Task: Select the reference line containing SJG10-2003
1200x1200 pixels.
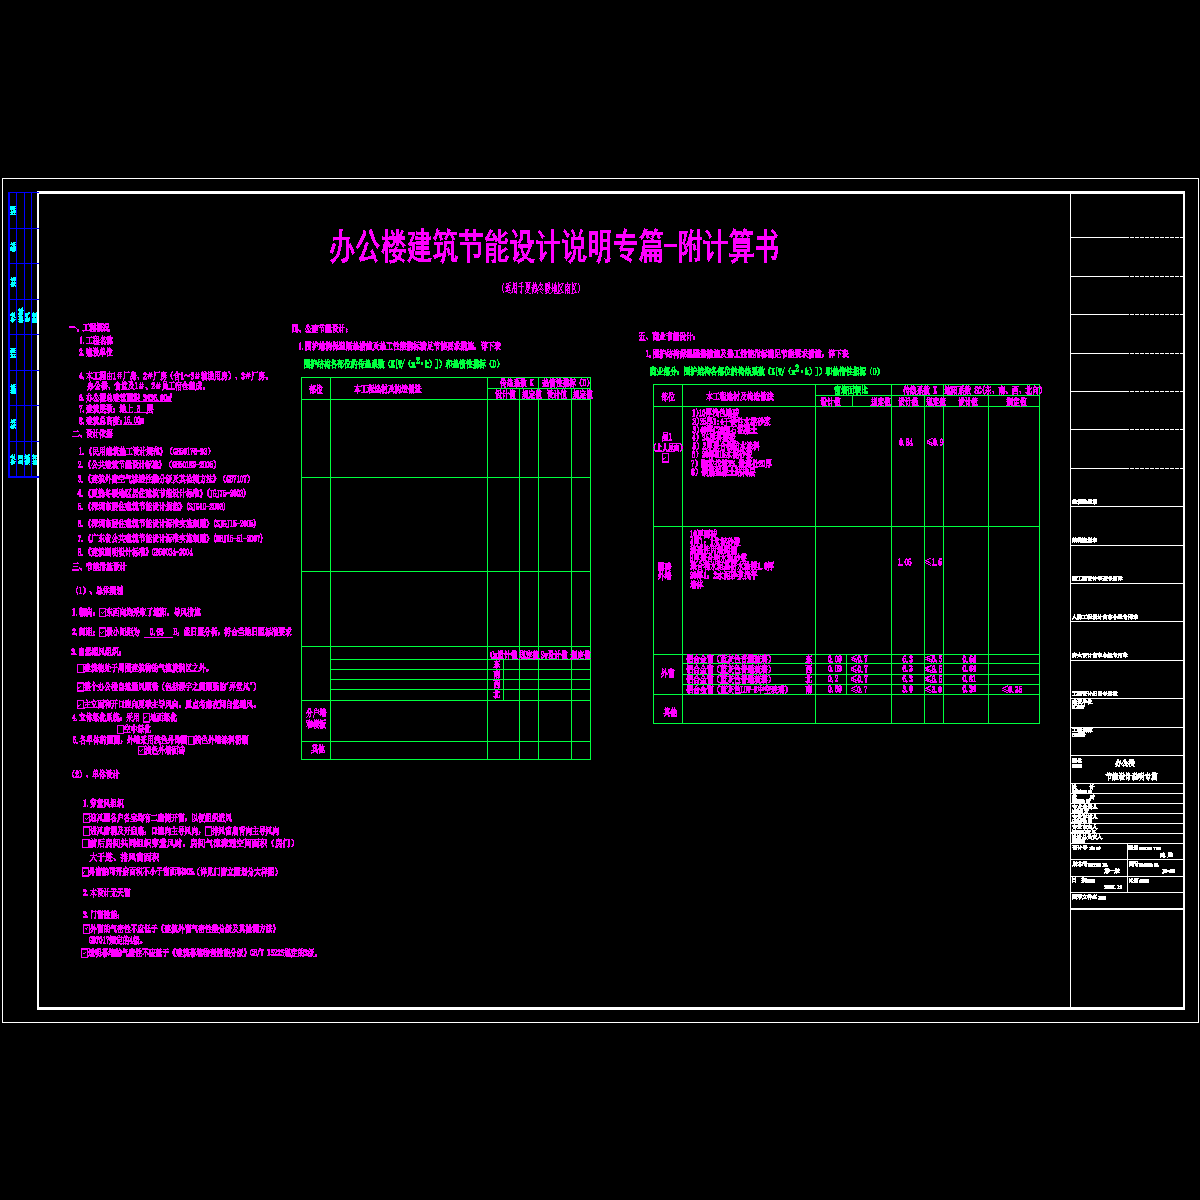Action: coord(151,507)
